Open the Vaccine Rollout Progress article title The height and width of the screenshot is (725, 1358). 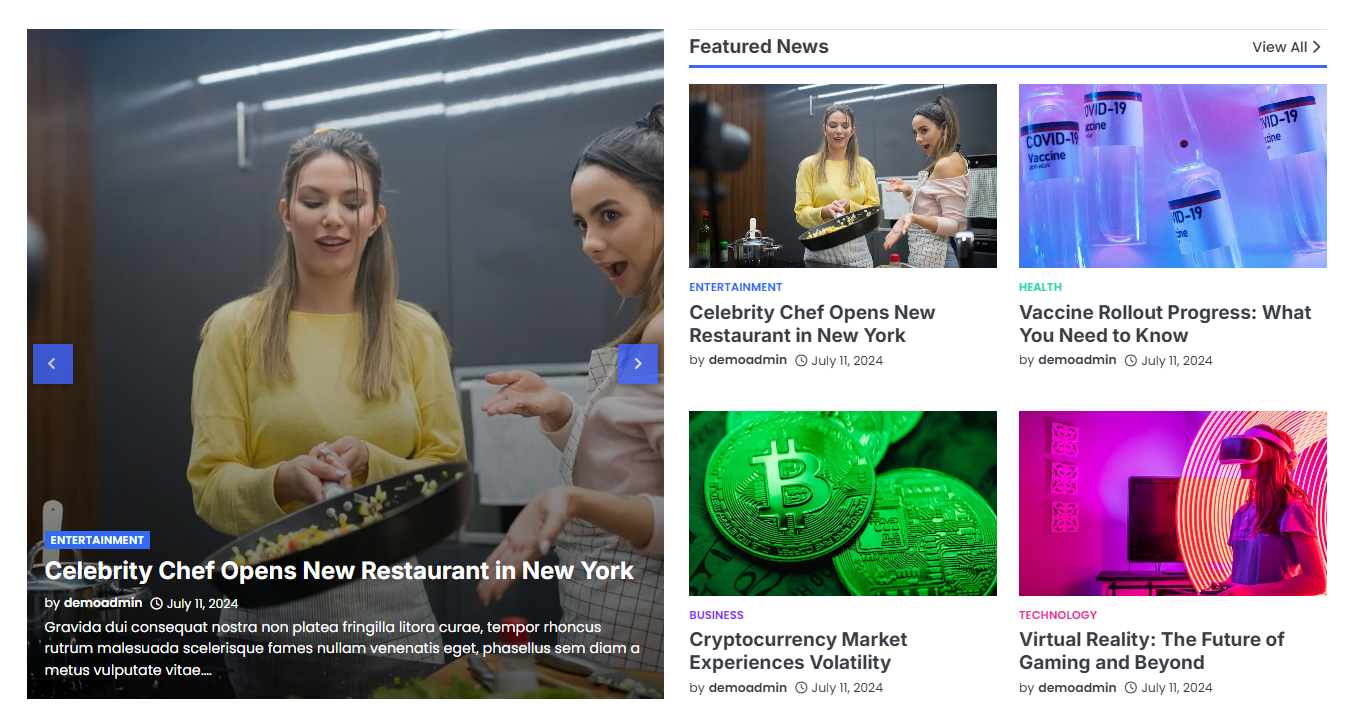point(1165,324)
